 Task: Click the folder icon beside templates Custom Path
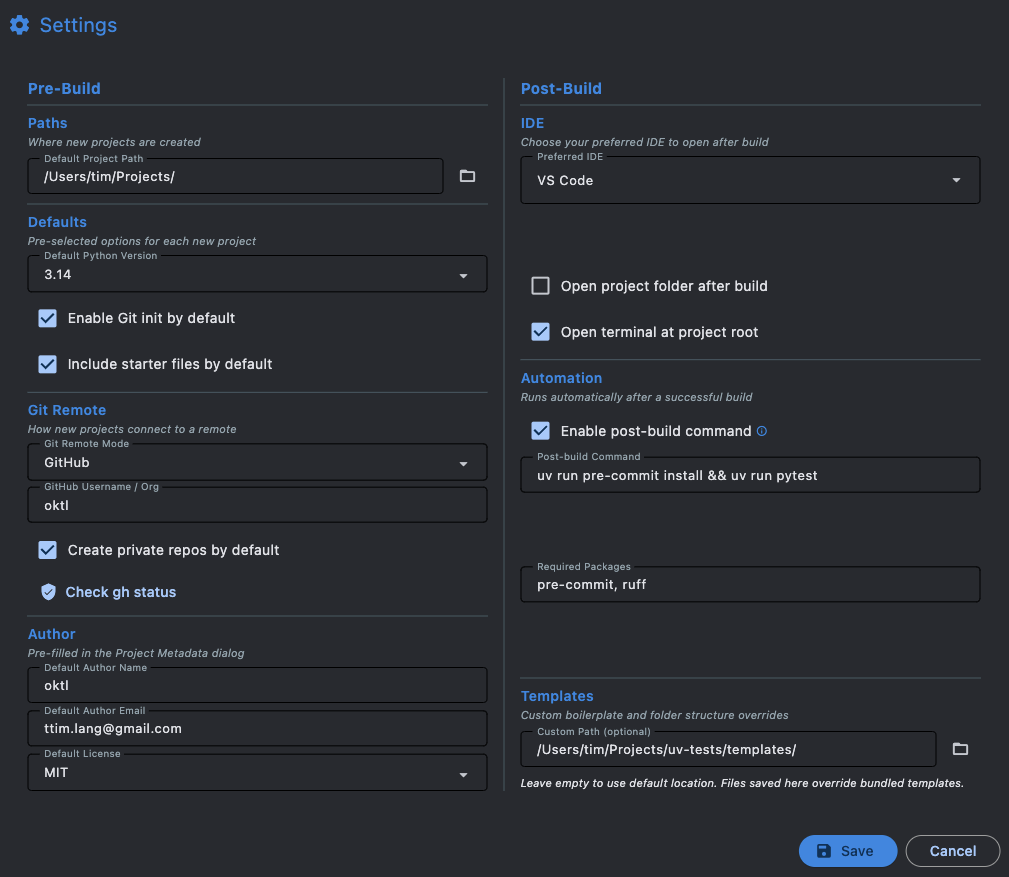coord(960,749)
